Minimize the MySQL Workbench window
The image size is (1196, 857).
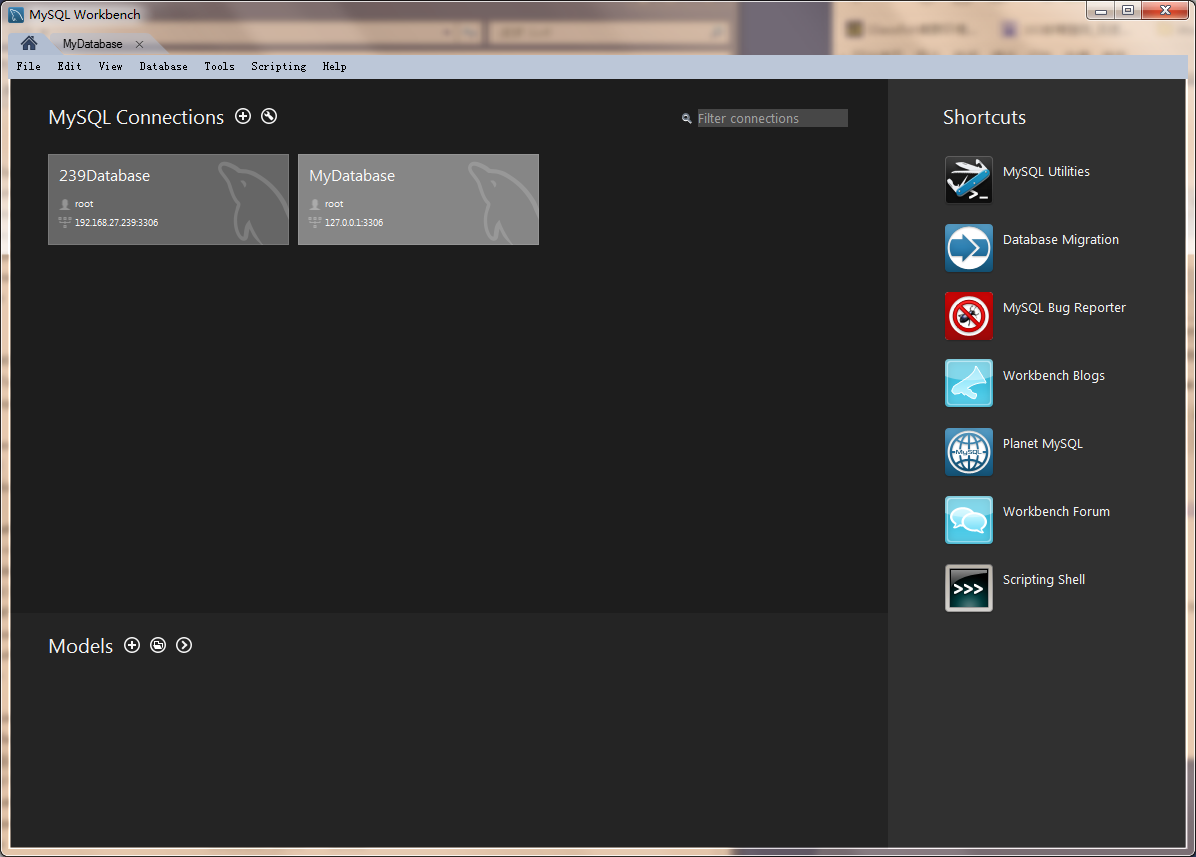[1100, 11]
